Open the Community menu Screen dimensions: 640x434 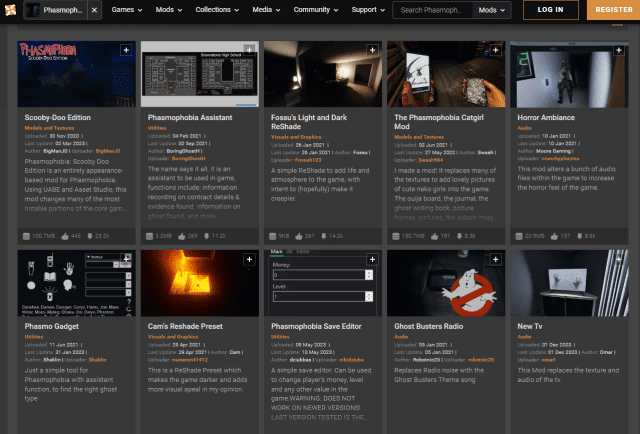(316, 11)
